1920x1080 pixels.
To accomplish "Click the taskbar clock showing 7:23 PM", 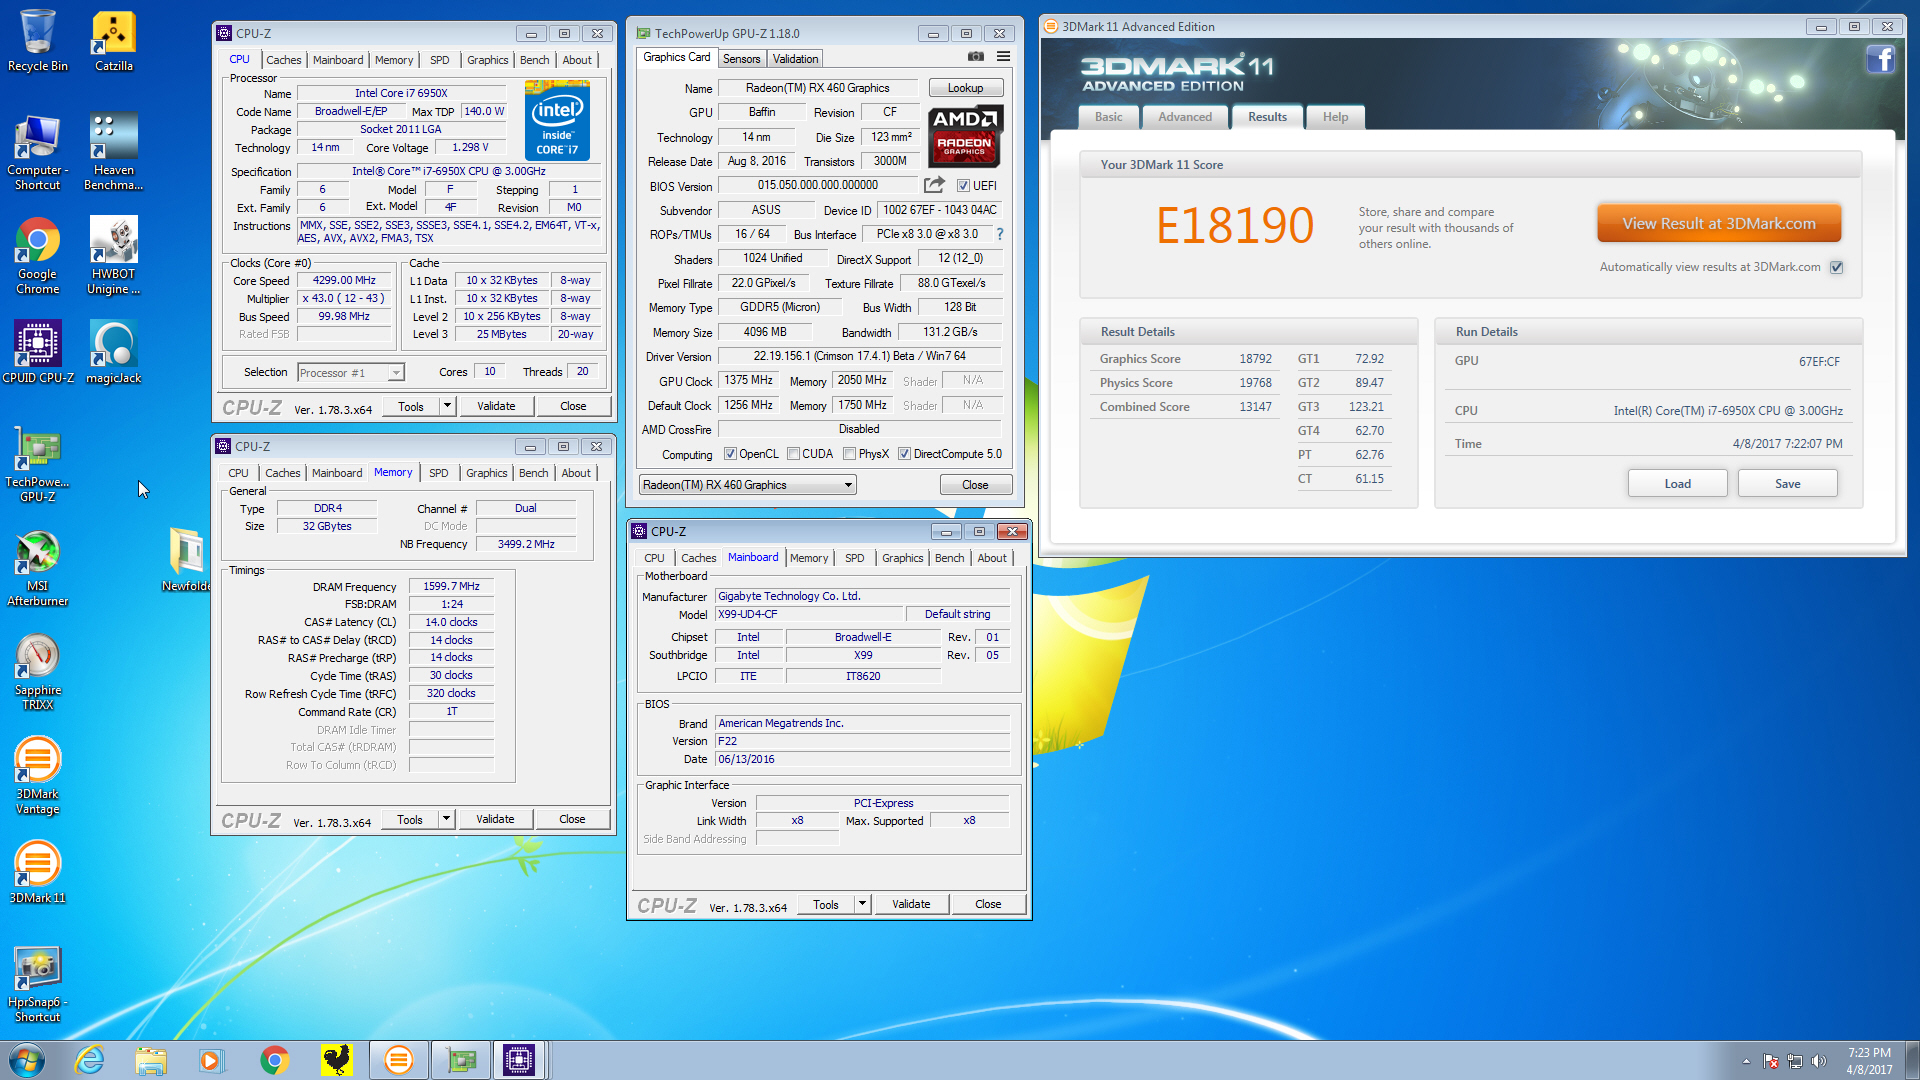I will 1869,1061.
